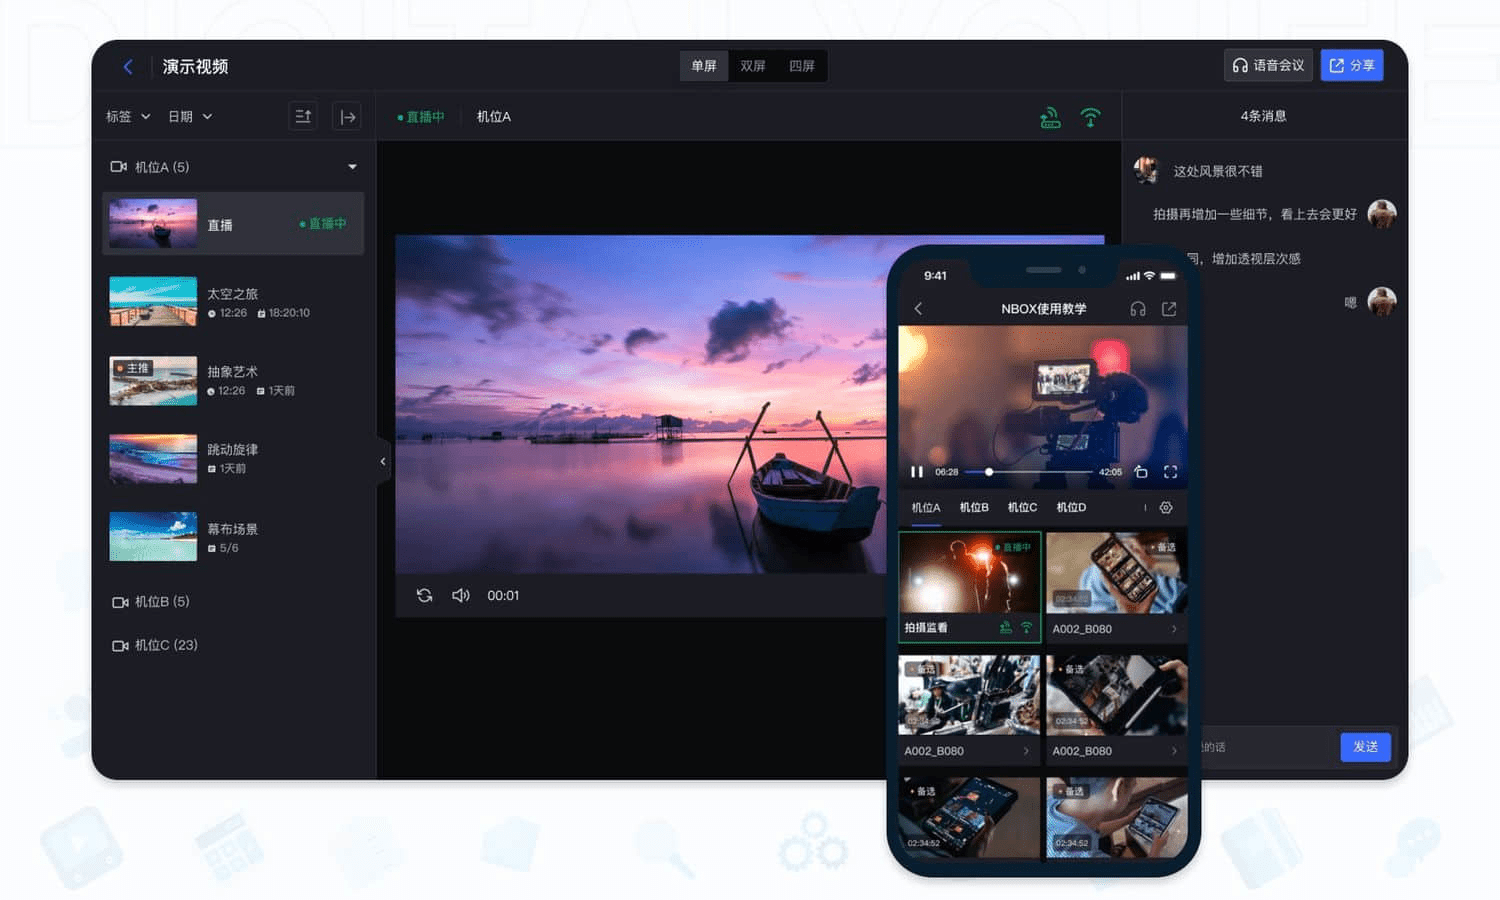This screenshot has height=900, width=1500.
Task: Switch to 四屏 quad-screen view
Action: [802, 66]
